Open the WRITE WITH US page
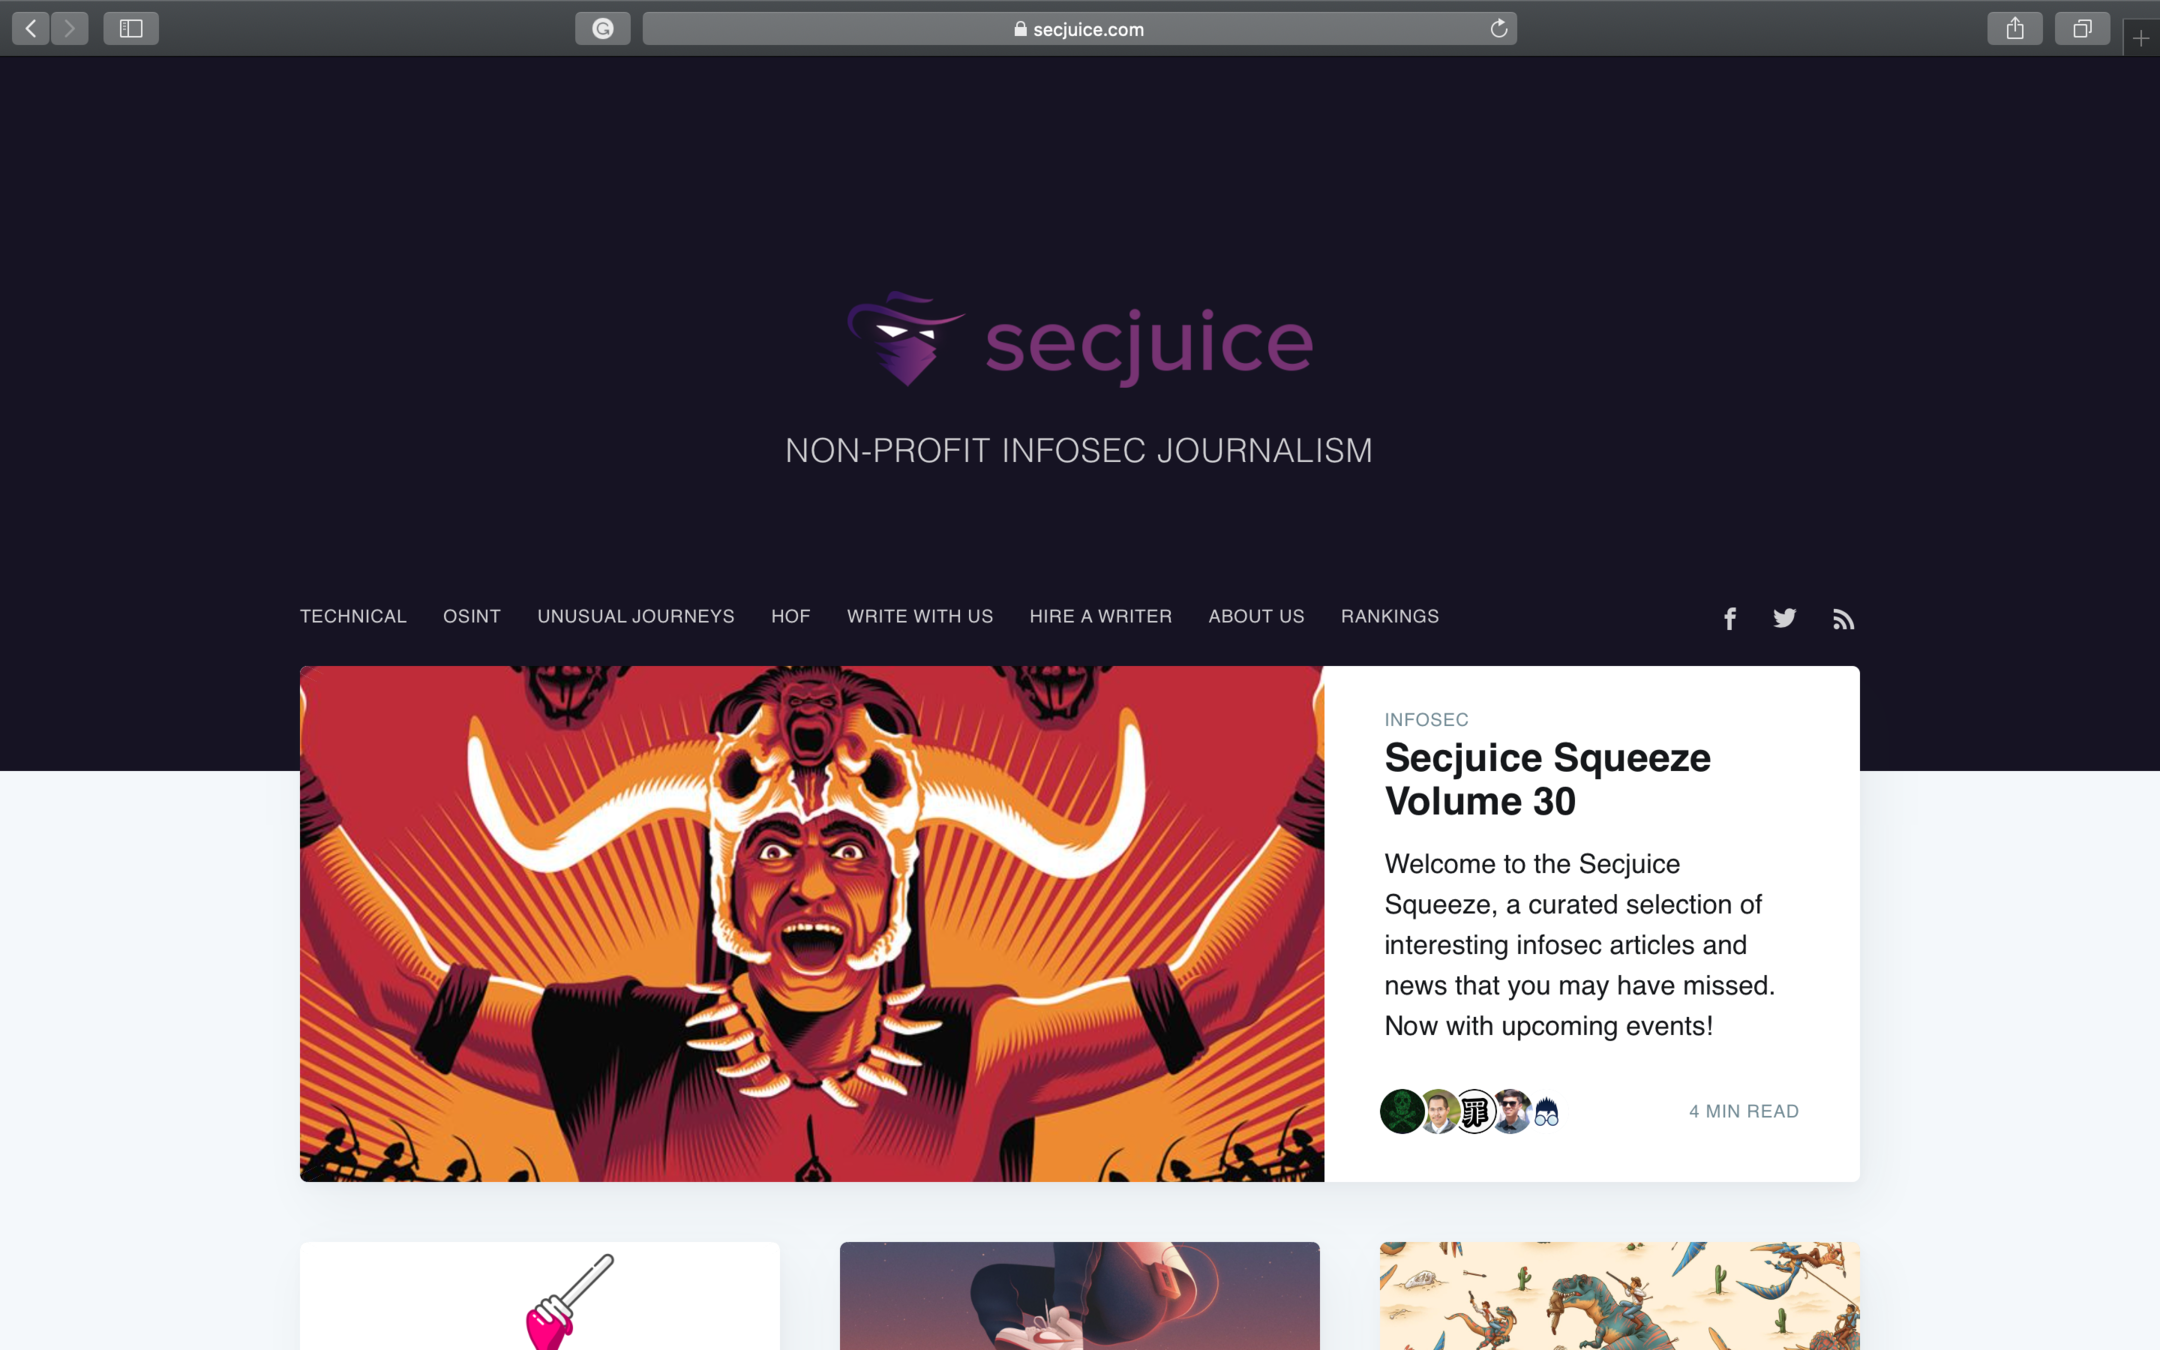The image size is (2160, 1350). (920, 617)
